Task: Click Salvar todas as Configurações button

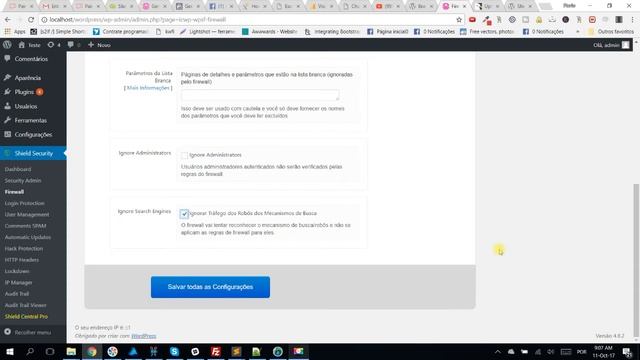Action: (210, 287)
